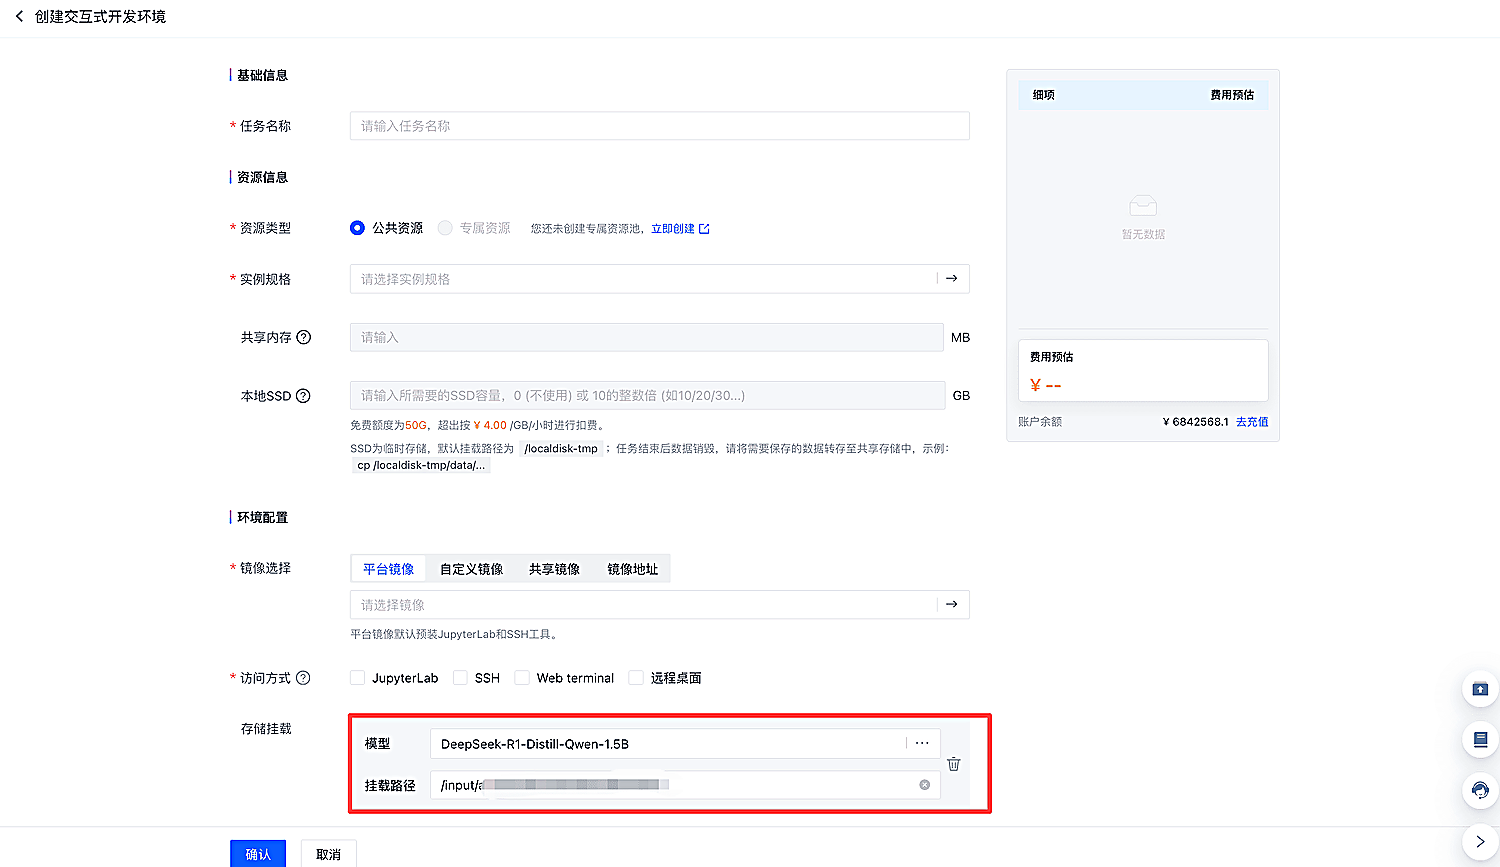Switch to the 镜像地址 tab

(x=633, y=569)
